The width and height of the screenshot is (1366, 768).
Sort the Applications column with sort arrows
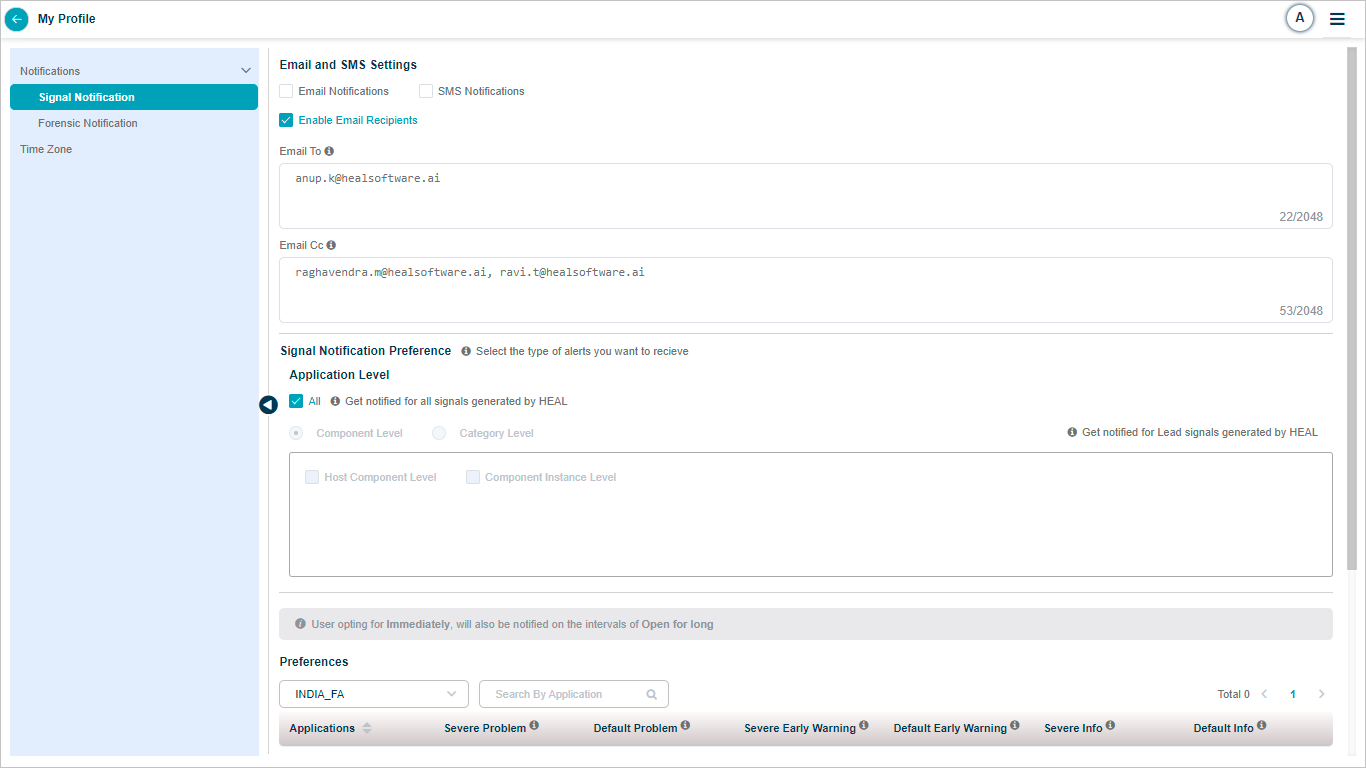(367, 728)
